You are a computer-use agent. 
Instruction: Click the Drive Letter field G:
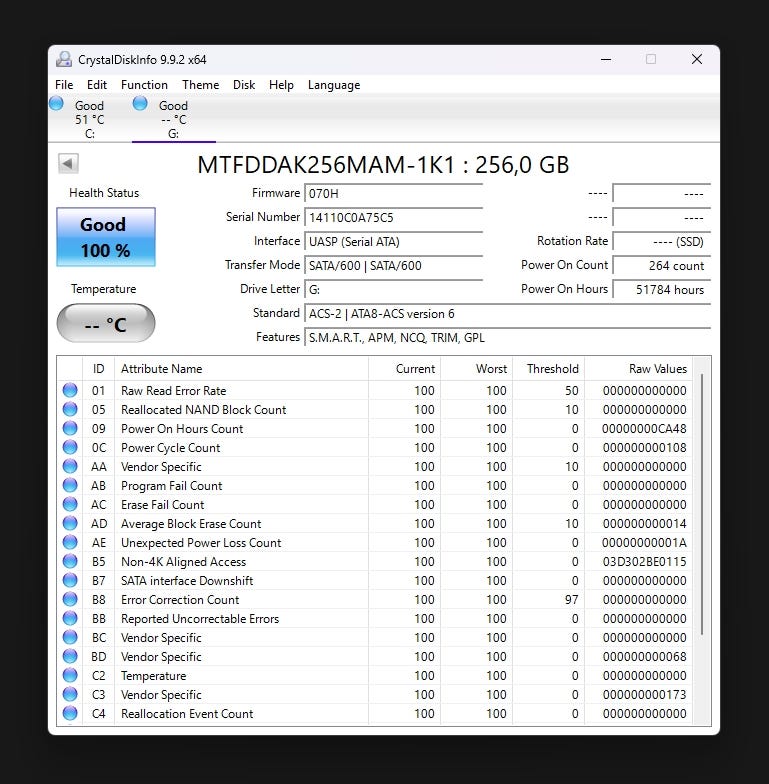coord(394,290)
